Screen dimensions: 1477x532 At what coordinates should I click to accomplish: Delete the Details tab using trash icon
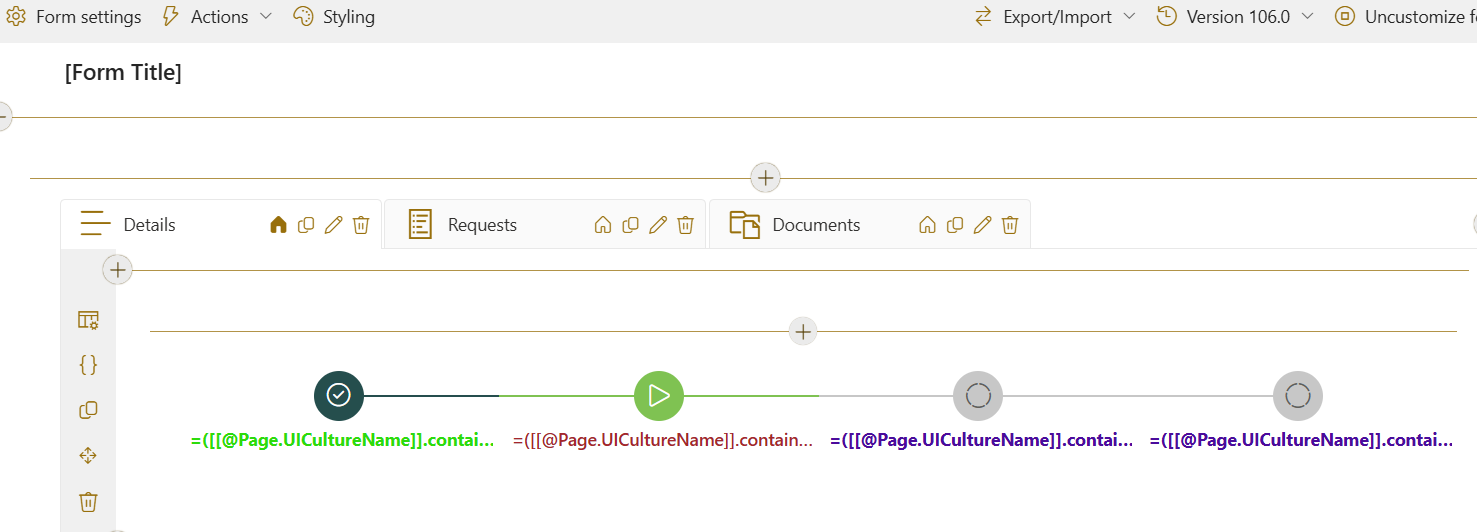361,225
